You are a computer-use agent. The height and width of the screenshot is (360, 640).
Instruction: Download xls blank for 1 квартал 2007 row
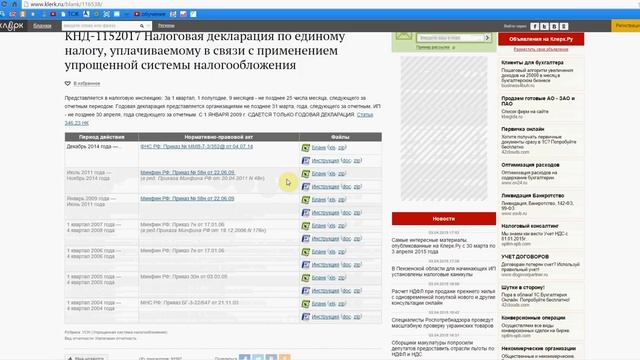pos(332,226)
